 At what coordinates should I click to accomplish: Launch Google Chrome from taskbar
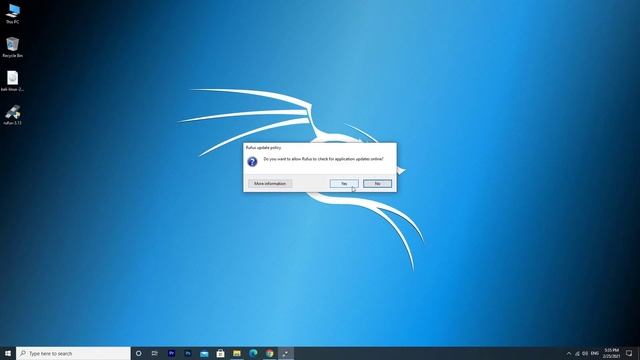pos(269,353)
